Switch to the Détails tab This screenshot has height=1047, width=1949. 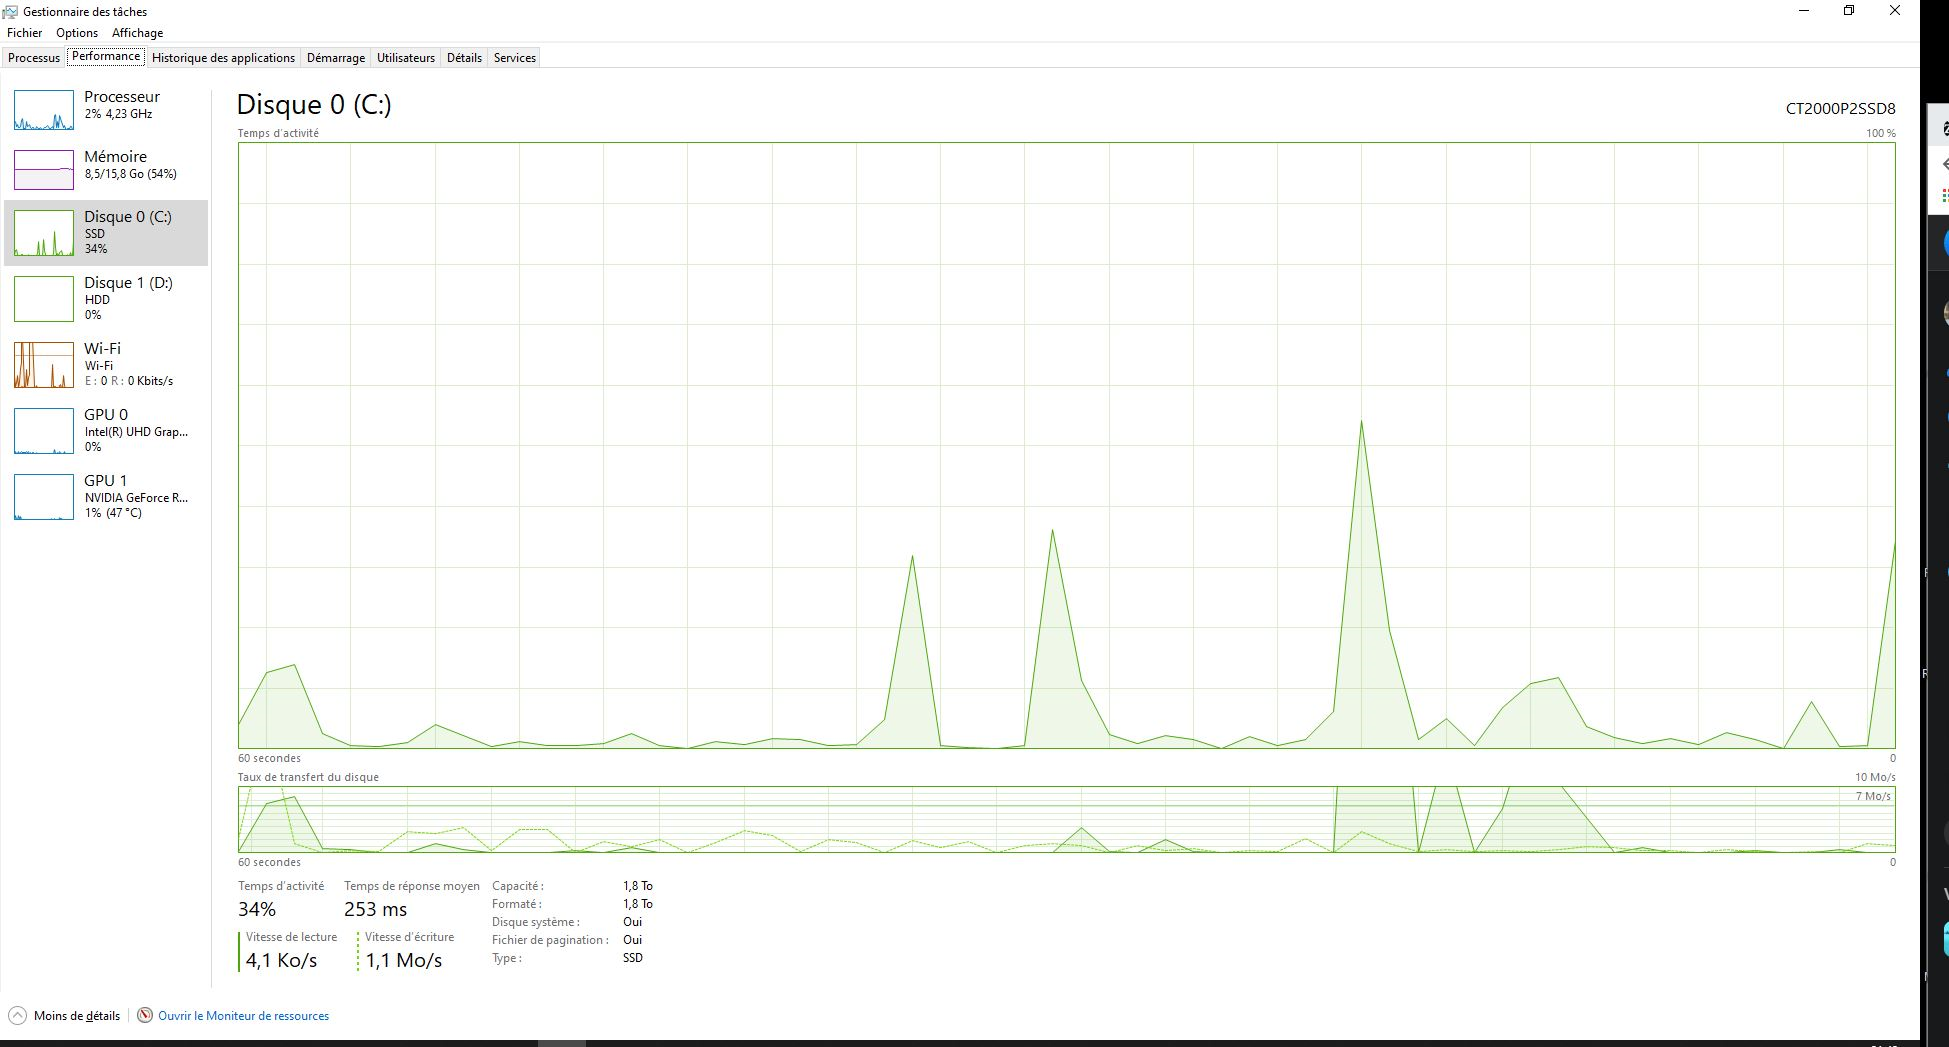(464, 58)
